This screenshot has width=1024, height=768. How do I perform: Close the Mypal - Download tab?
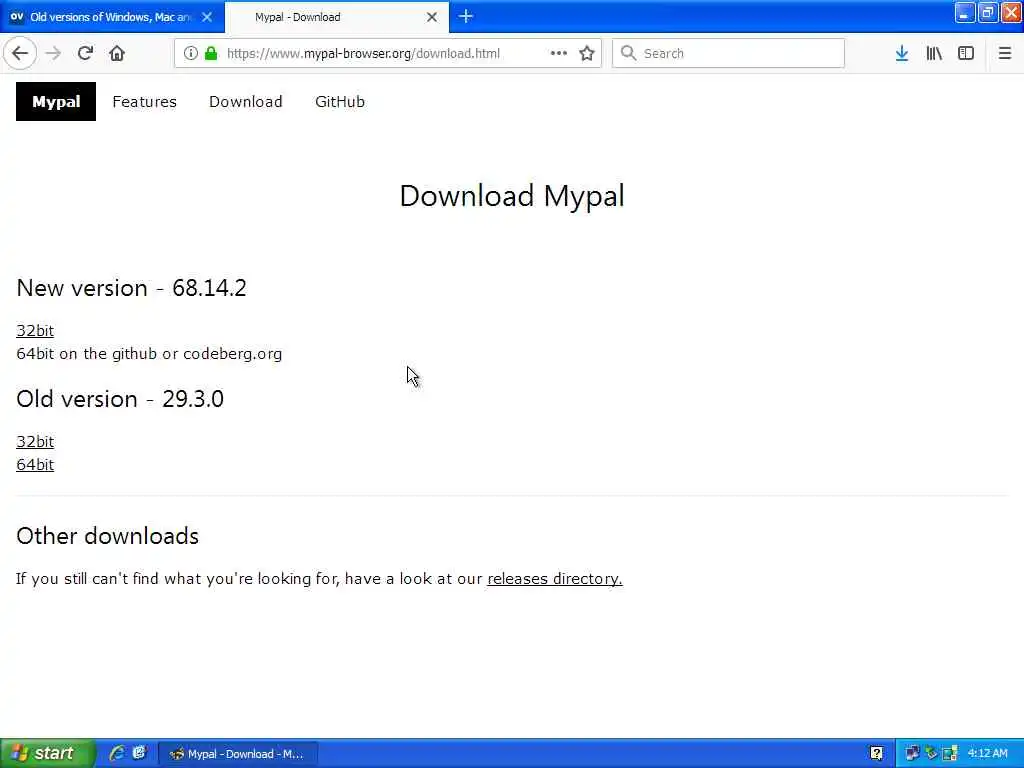pos(432,17)
